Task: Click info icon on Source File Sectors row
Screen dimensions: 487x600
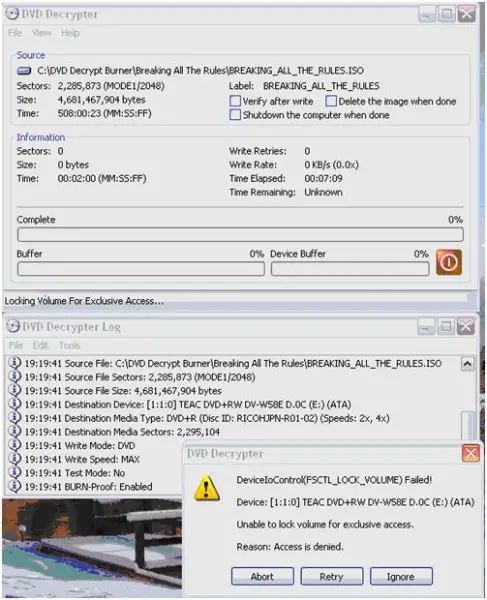Action: click(14, 377)
